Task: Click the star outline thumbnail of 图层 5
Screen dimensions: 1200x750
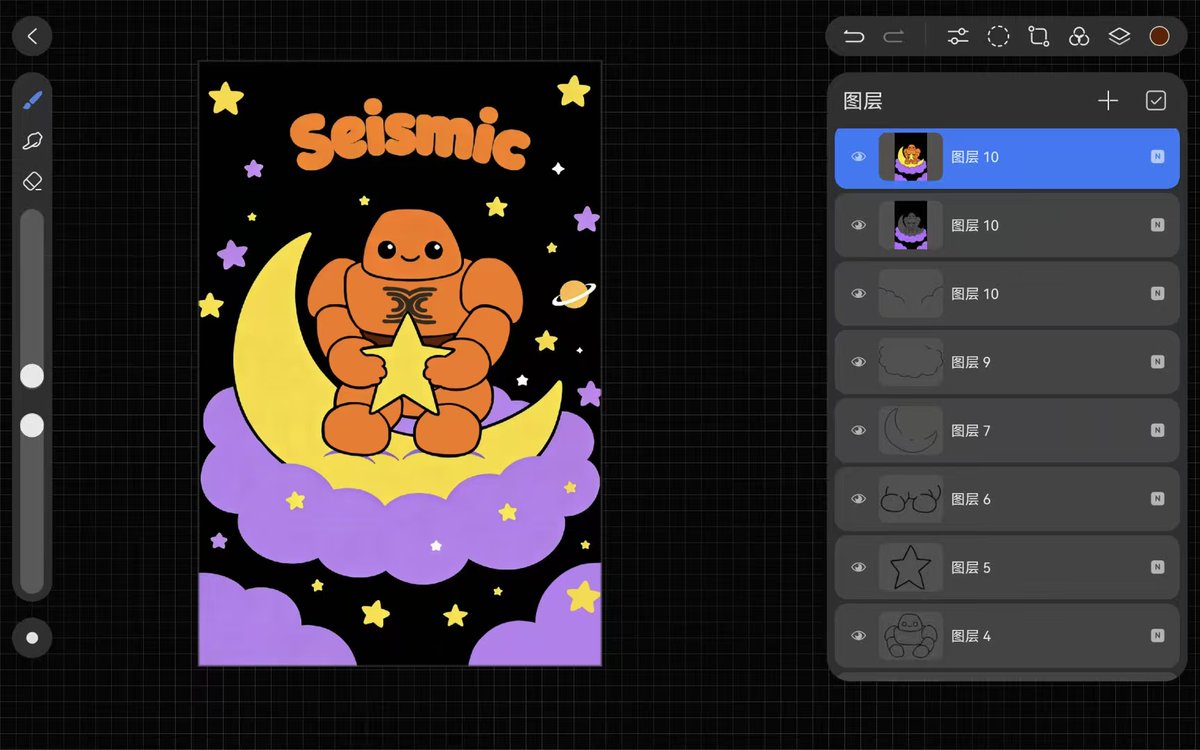Action: click(911, 567)
